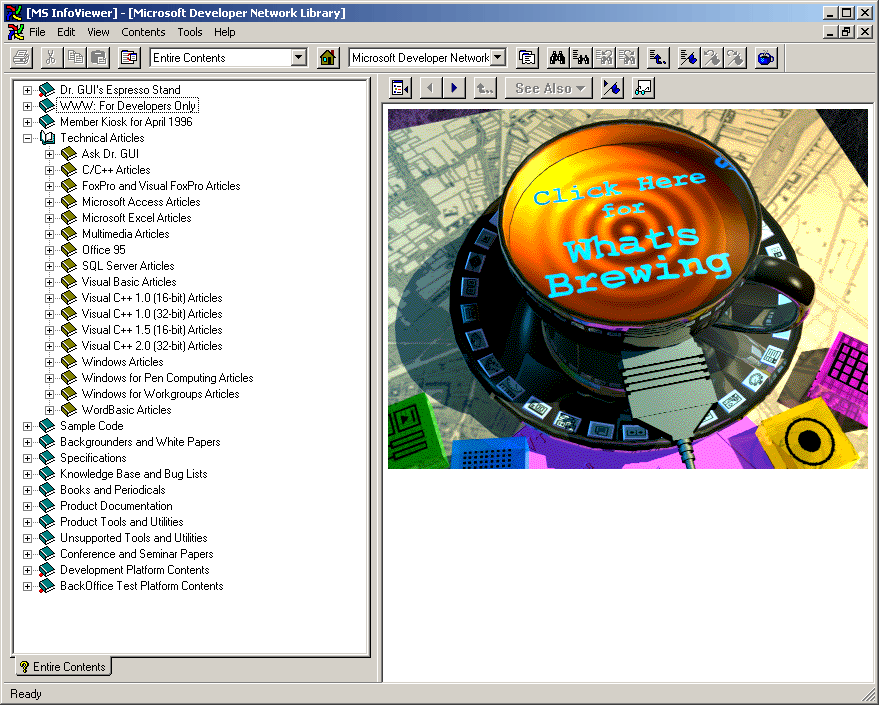Select "FoxPro and Visual FoxPro Articles"
The image size is (879, 705).
click(161, 186)
